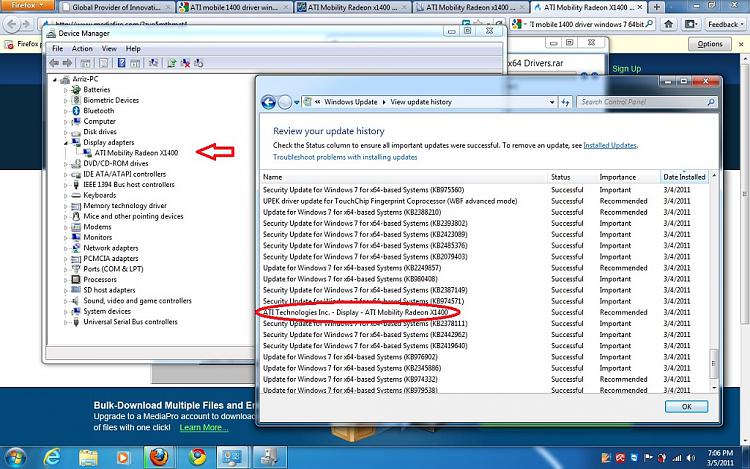750x469 pixels.
Task: Open address bar history dropdown in Windows Update
Action: point(552,102)
